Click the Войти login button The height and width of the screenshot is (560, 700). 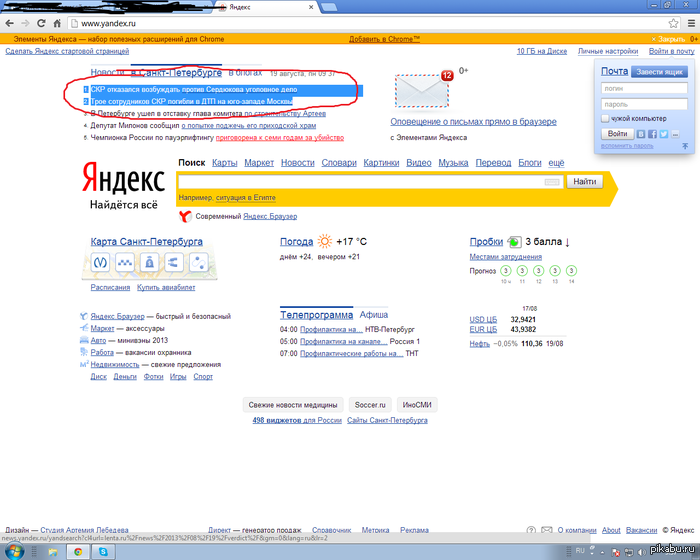(x=617, y=134)
